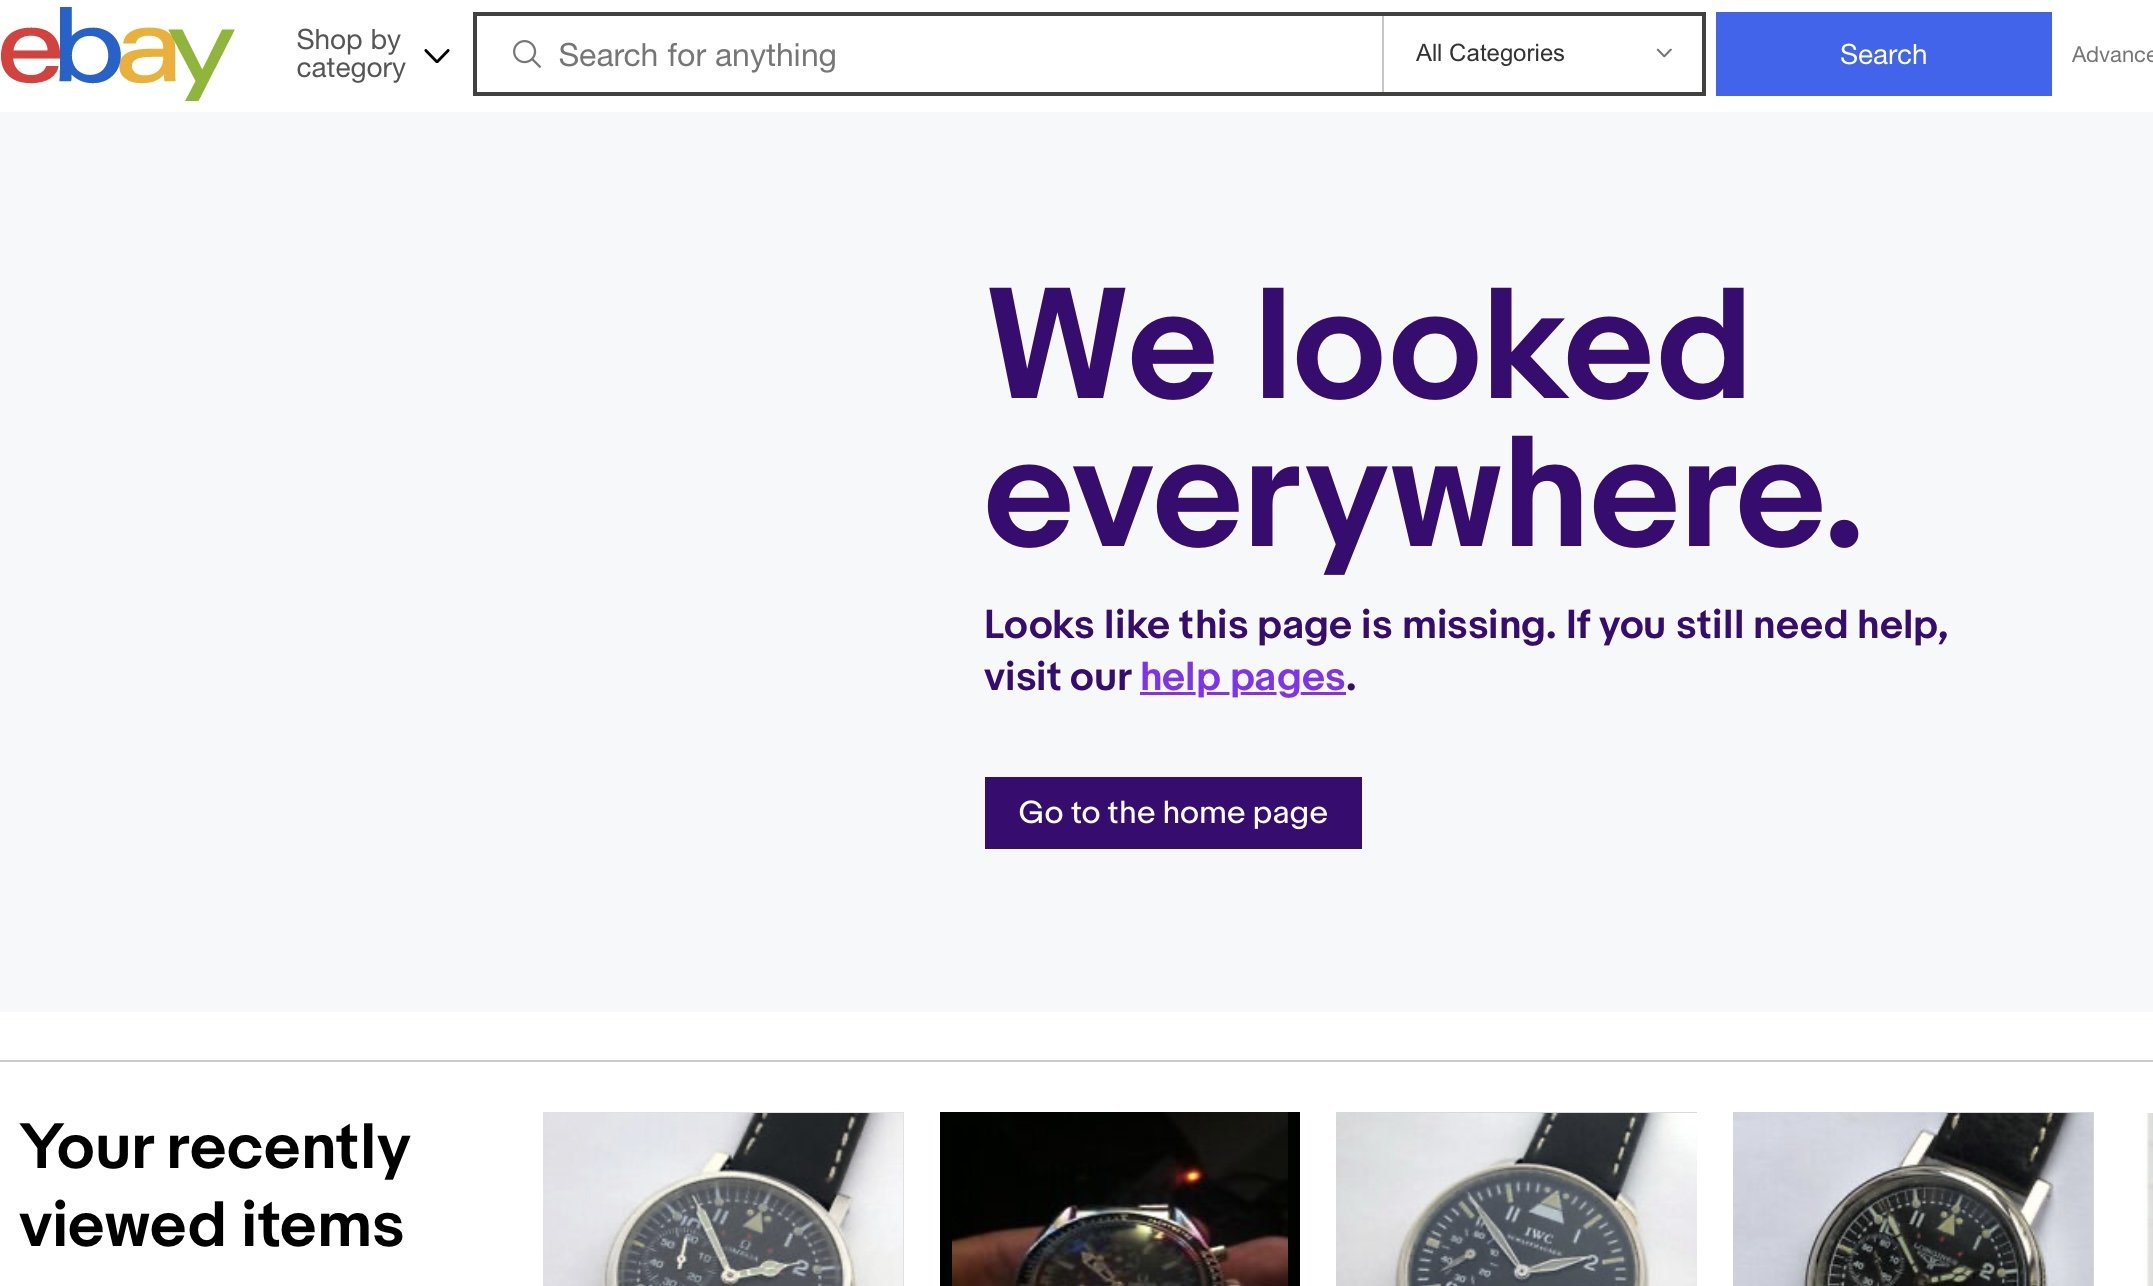Open the Longines watch thumbnail

[x=1913, y=1198]
